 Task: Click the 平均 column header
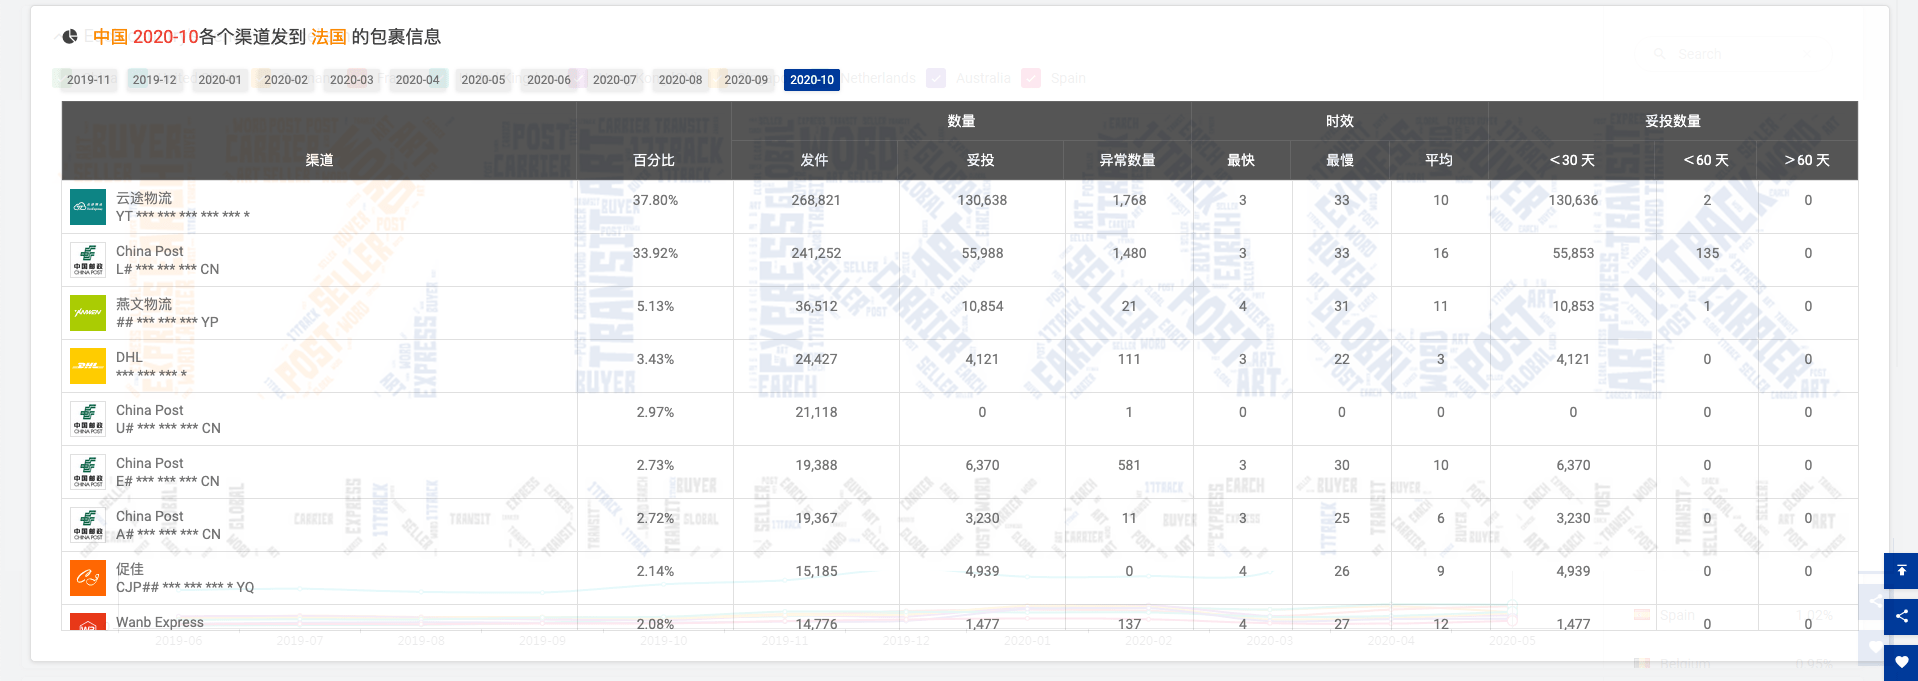[1439, 160]
